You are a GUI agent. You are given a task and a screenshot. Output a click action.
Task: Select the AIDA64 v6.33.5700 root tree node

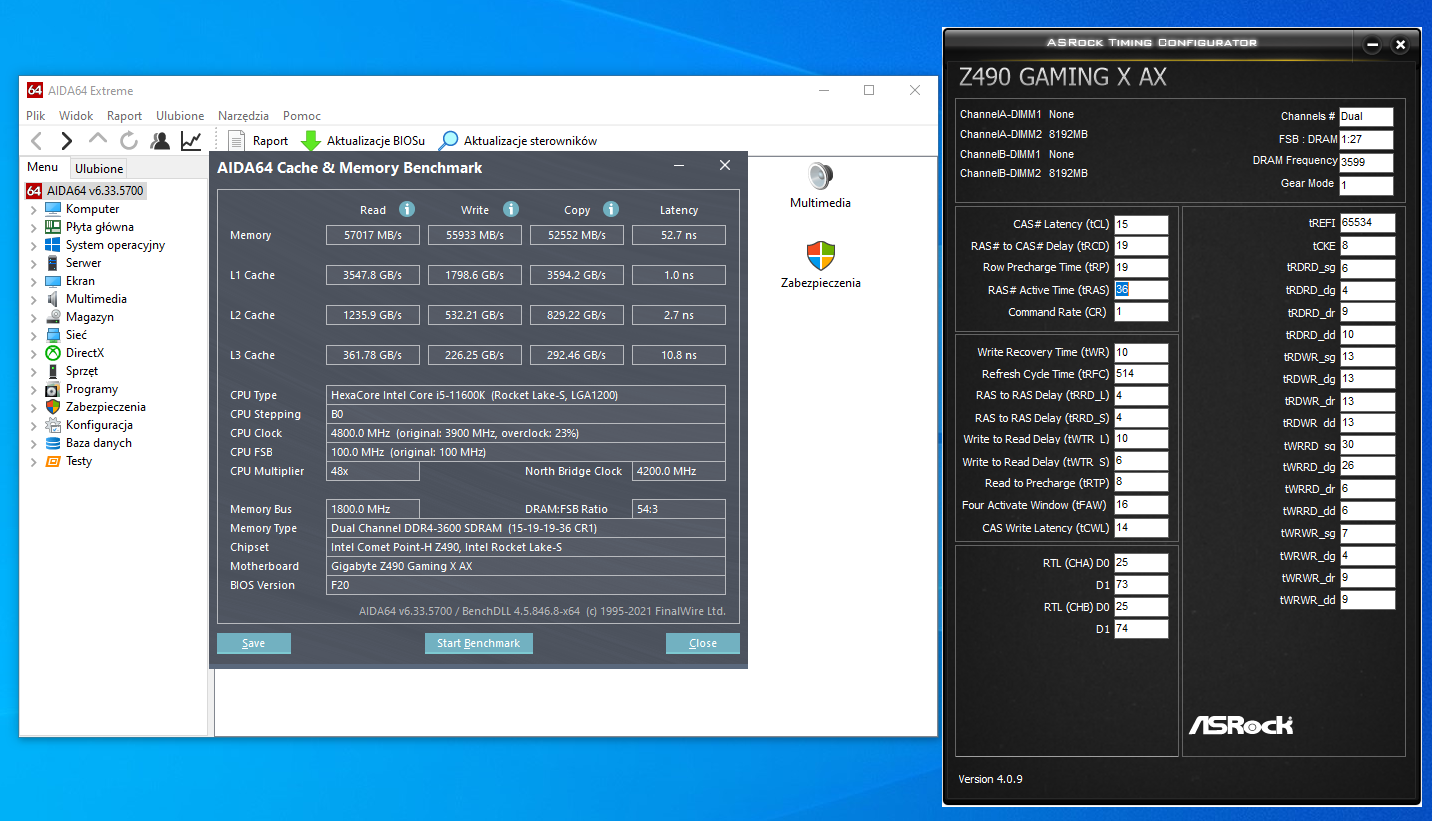[x=85, y=190]
